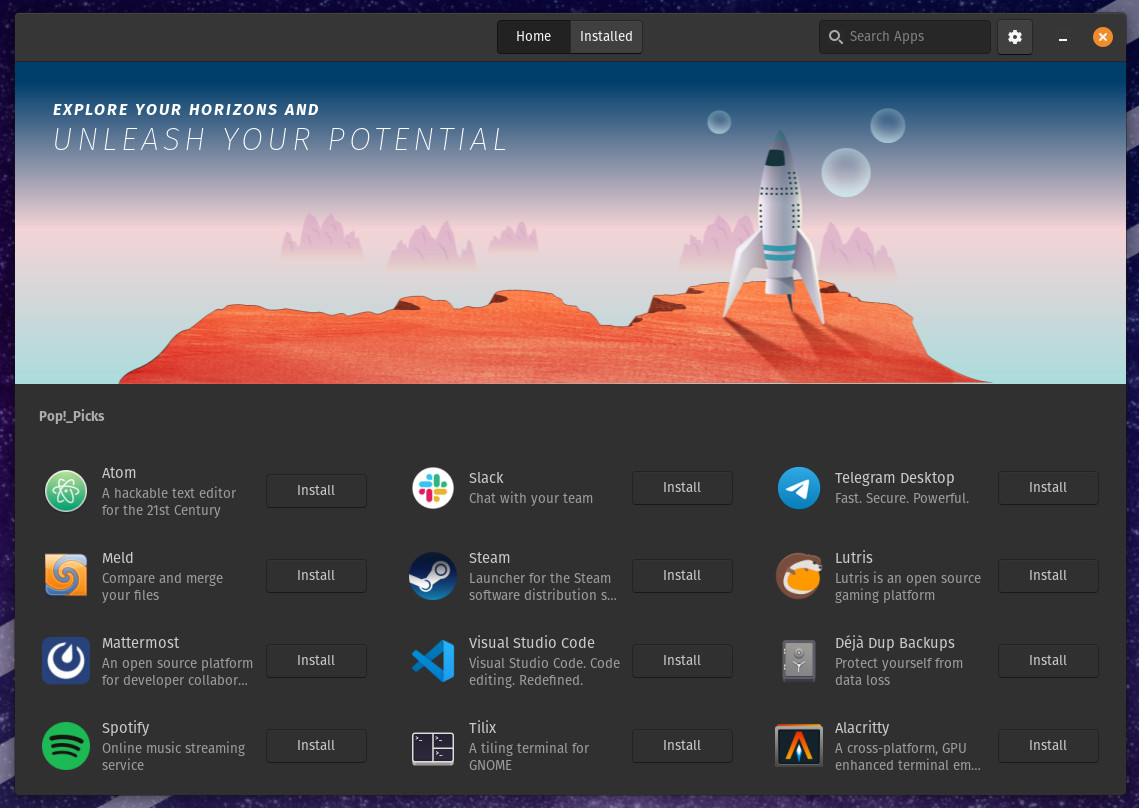Click the magnifier icon in the search box
This screenshot has width=1139, height=808.
coord(835,36)
